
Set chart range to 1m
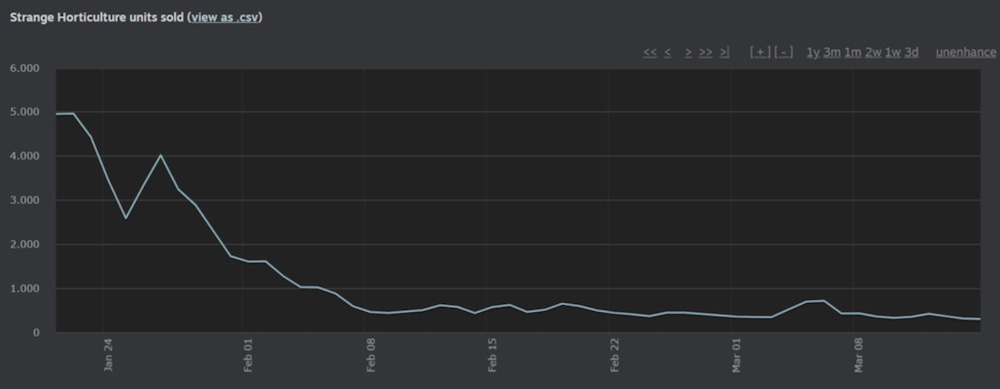click(x=853, y=52)
